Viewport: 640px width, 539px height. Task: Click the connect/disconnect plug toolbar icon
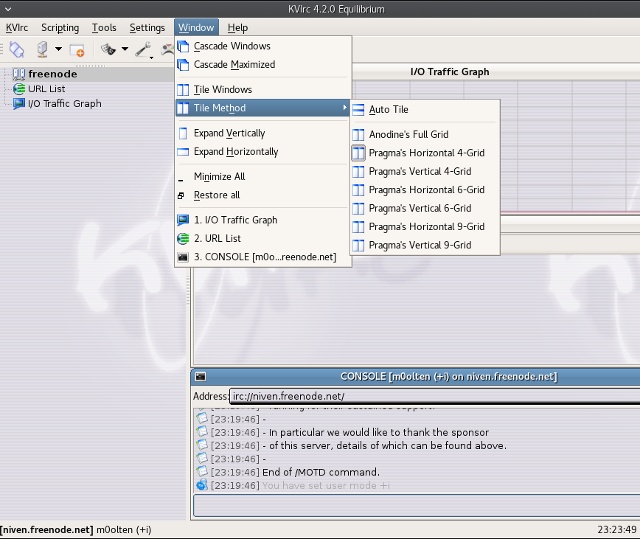[17, 50]
